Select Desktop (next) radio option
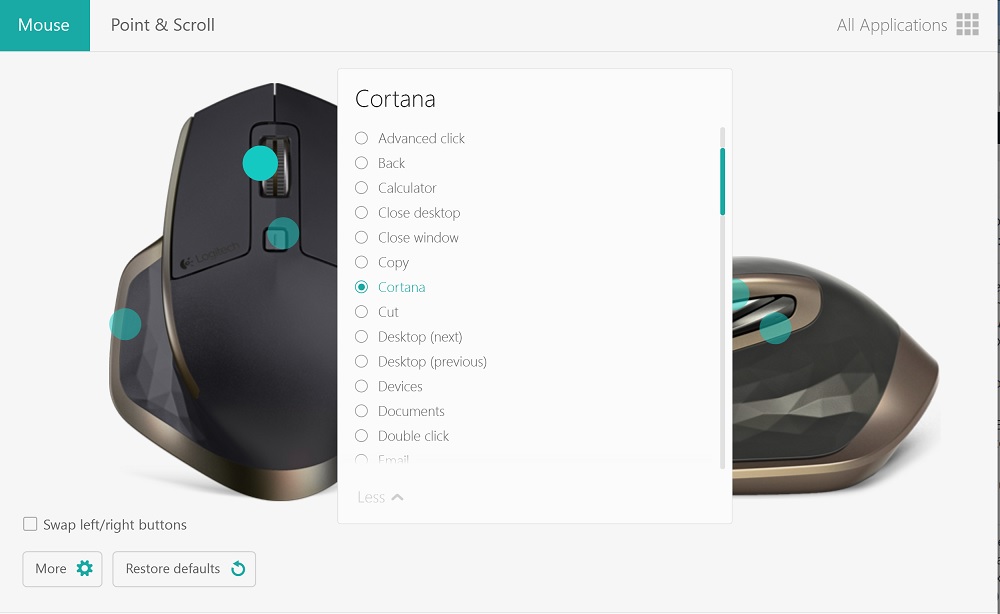This screenshot has width=1000, height=614. click(361, 336)
